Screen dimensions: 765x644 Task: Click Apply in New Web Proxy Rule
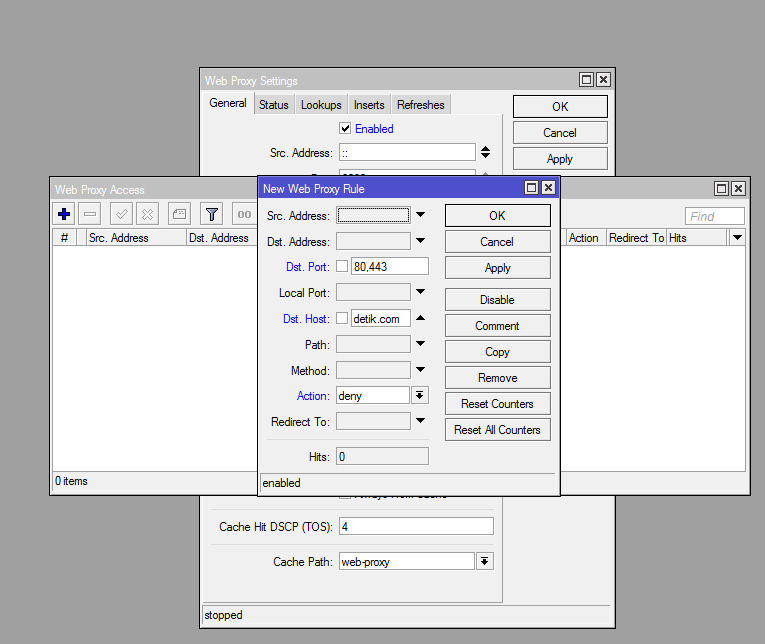click(x=498, y=268)
